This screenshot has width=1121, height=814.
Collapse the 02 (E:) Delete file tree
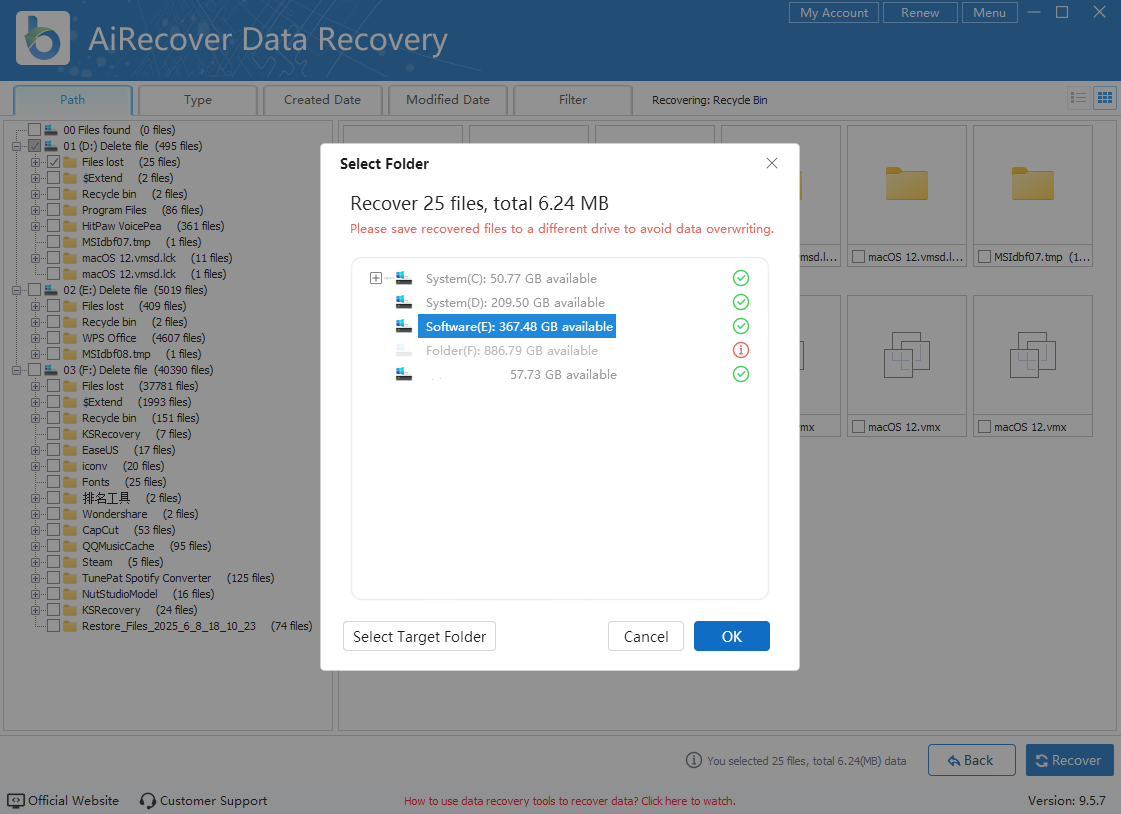pos(17,290)
